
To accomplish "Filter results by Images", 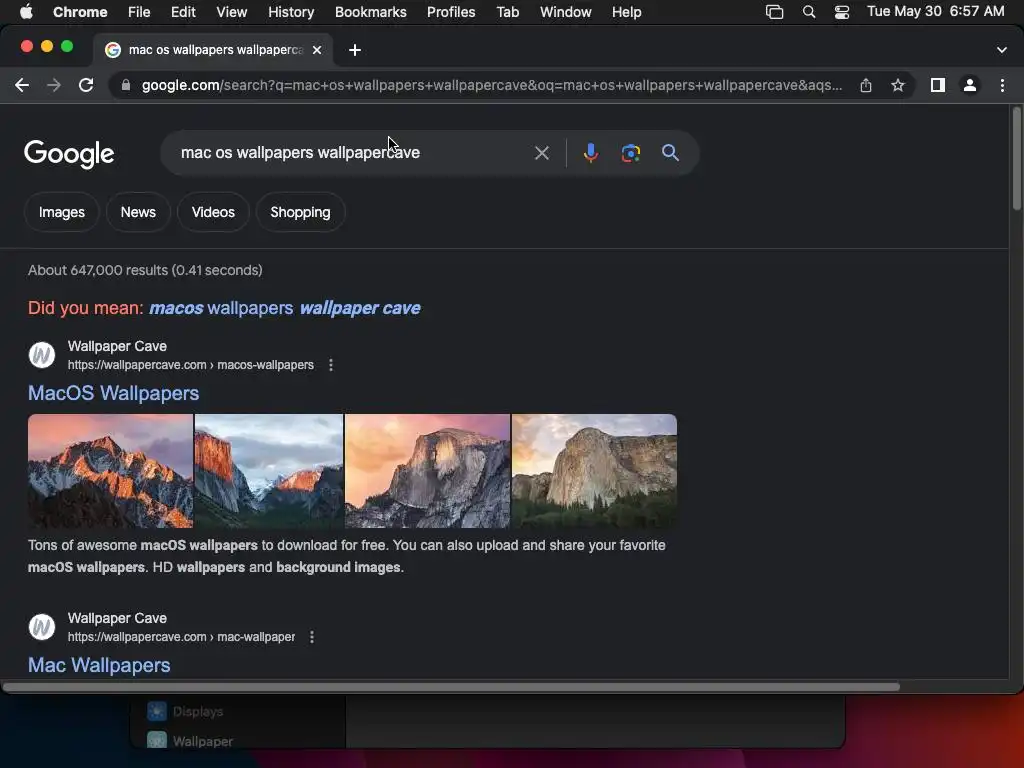I will [x=61, y=212].
